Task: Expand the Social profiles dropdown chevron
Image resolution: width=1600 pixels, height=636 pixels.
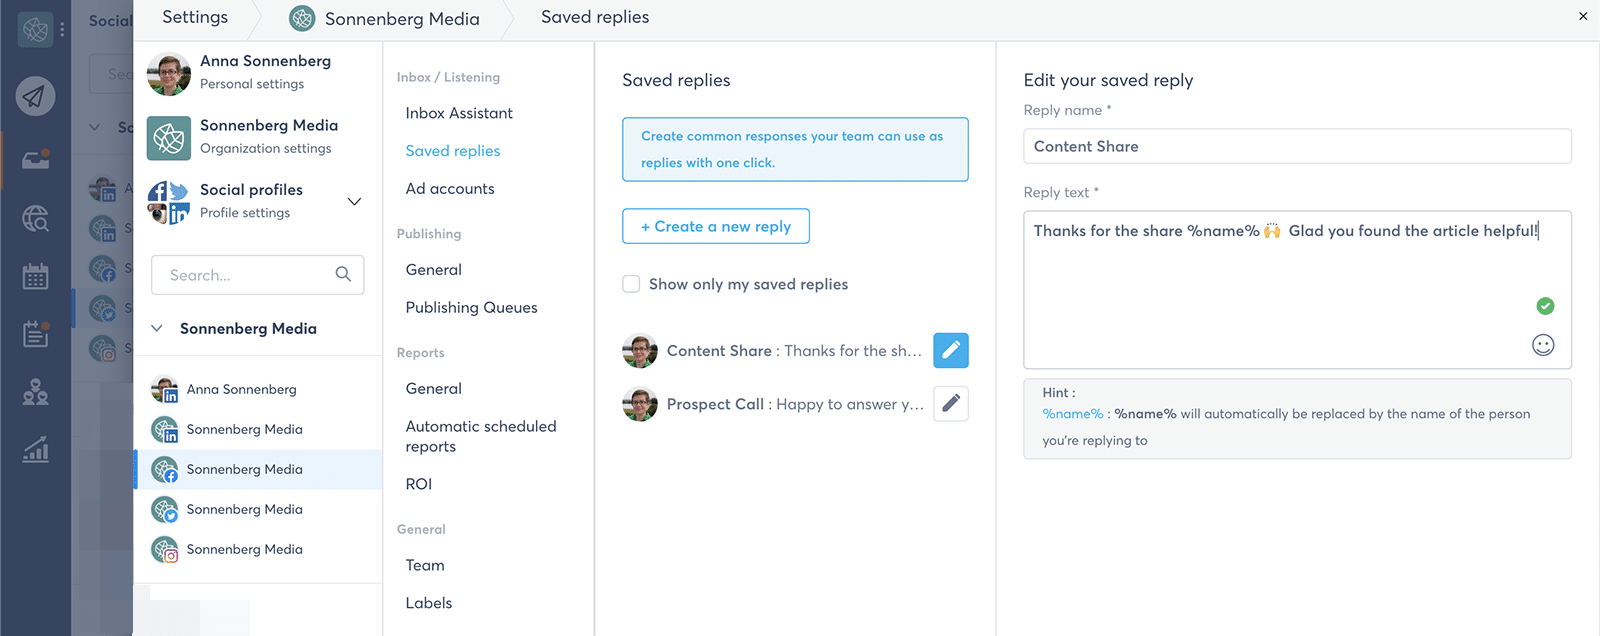Action: [x=354, y=201]
